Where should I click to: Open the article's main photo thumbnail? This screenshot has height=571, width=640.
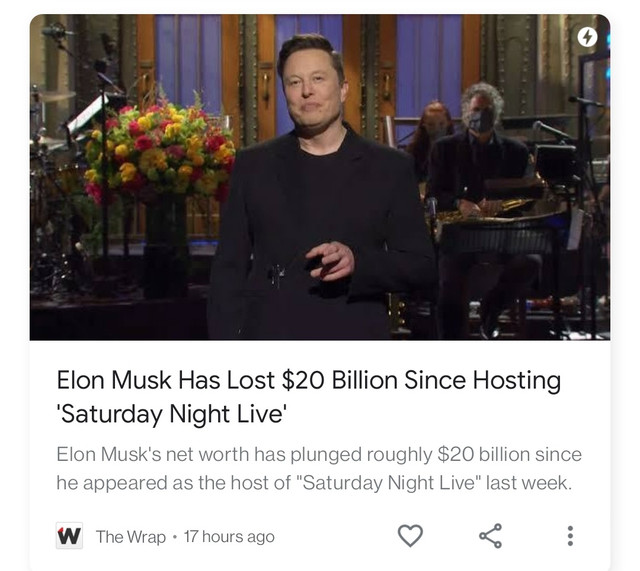[320, 177]
